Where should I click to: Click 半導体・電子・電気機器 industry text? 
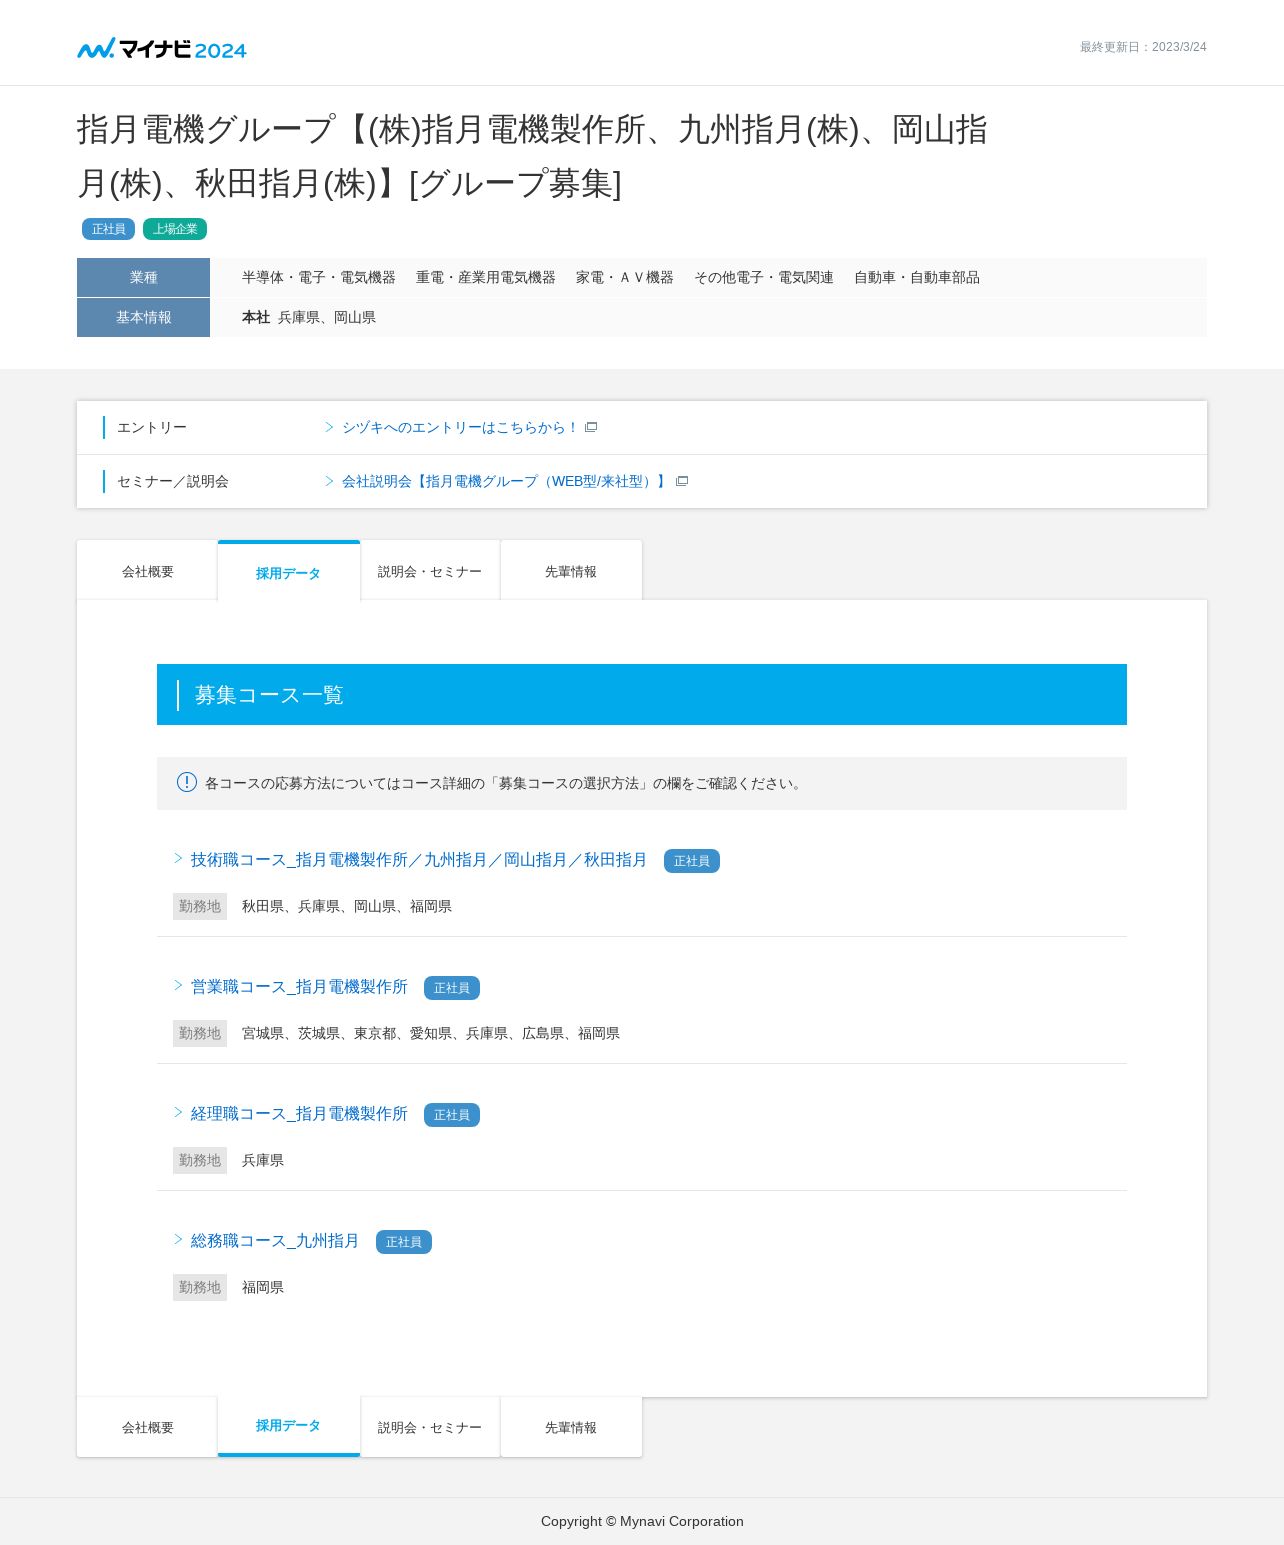319,277
